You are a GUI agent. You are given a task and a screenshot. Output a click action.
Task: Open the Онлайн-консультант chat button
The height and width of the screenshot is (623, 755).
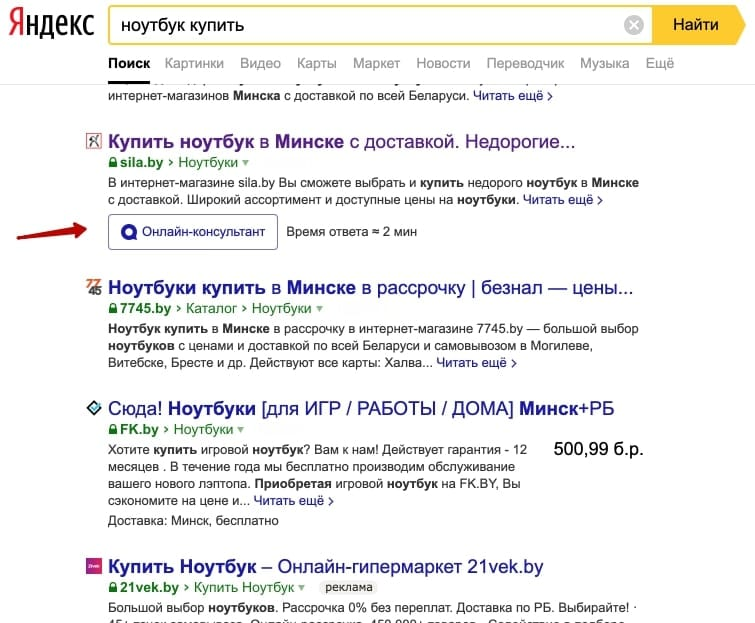(193, 232)
